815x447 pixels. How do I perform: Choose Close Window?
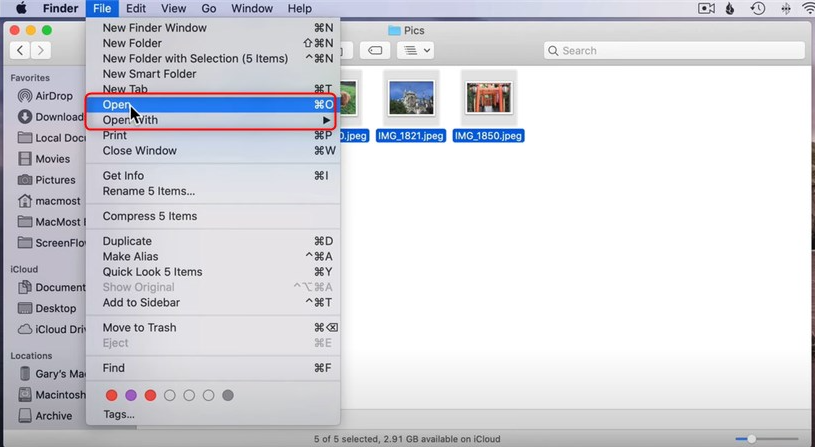[213, 151]
